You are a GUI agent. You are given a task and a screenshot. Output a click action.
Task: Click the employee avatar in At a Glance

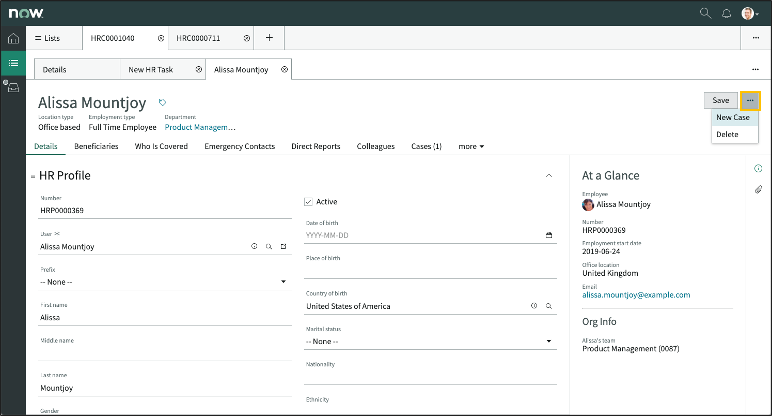point(588,204)
